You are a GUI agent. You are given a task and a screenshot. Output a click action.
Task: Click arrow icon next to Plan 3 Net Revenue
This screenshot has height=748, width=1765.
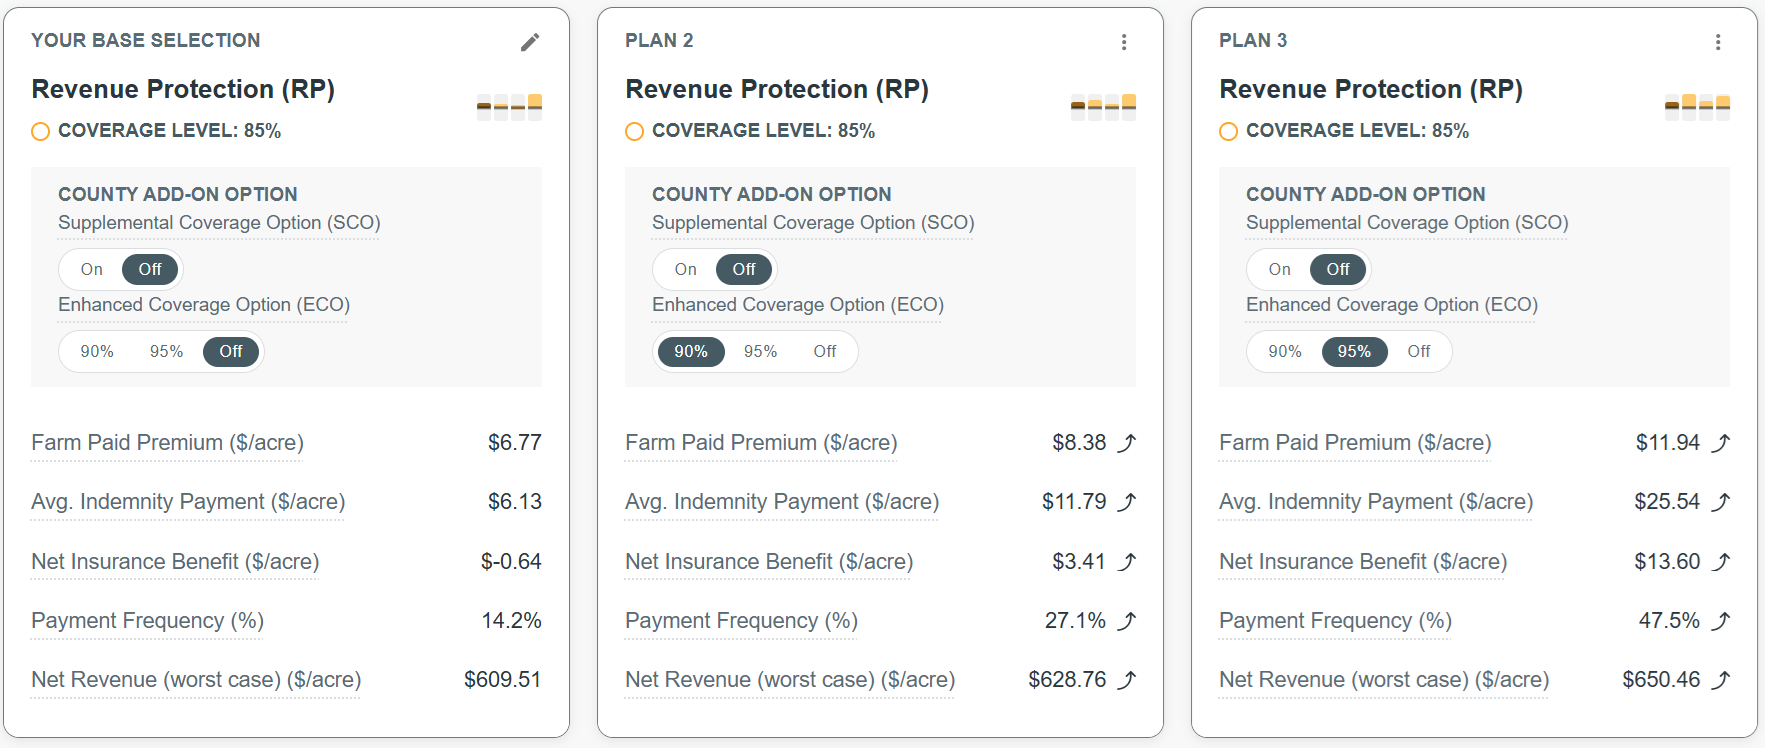[x=1721, y=680]
